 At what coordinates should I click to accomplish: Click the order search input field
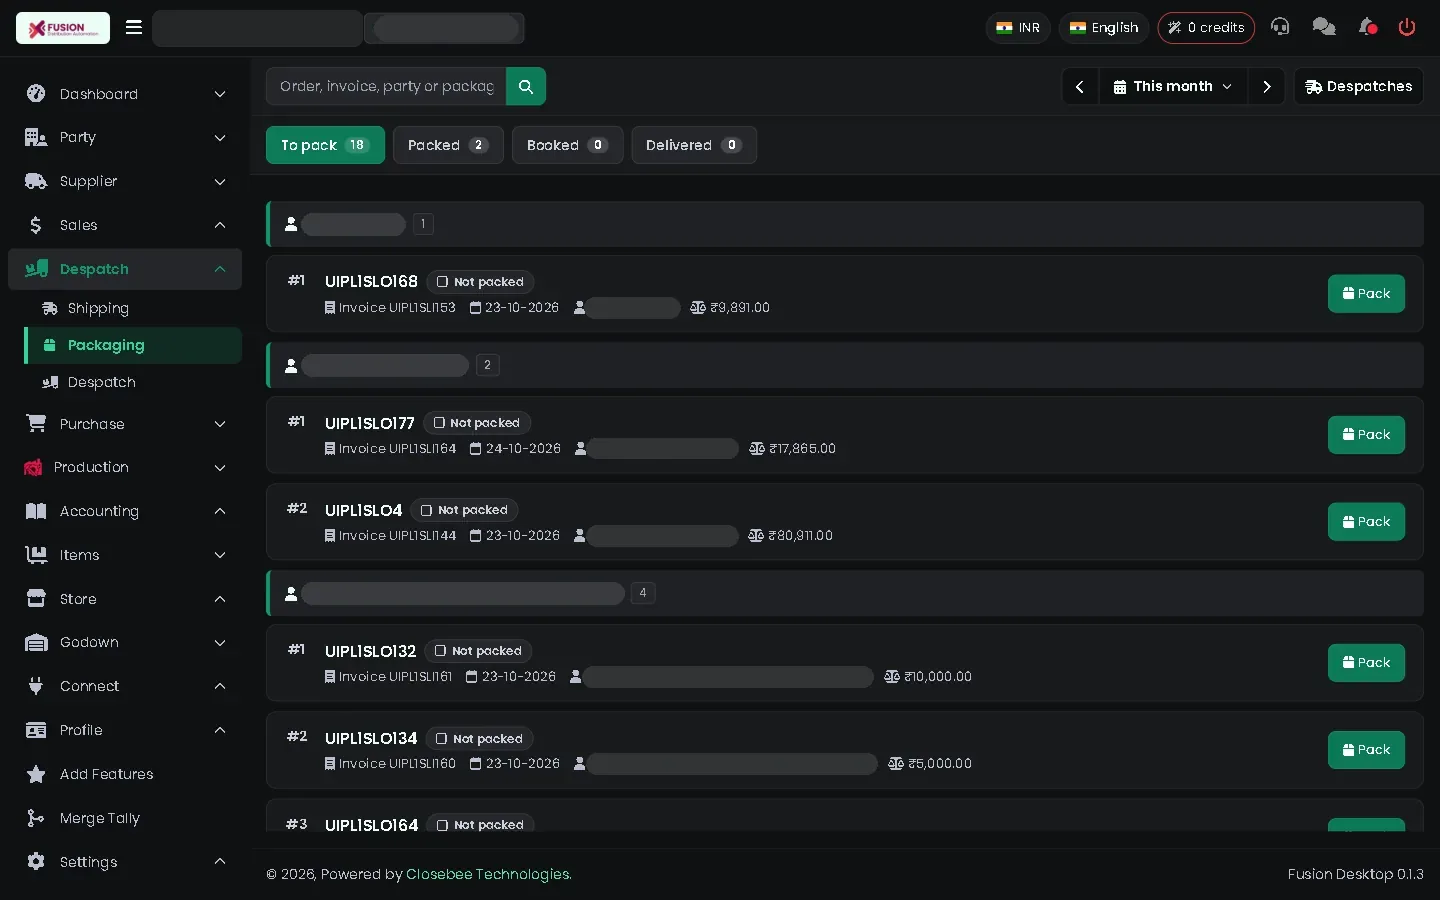pyautogui.click(x=386, y=86)
